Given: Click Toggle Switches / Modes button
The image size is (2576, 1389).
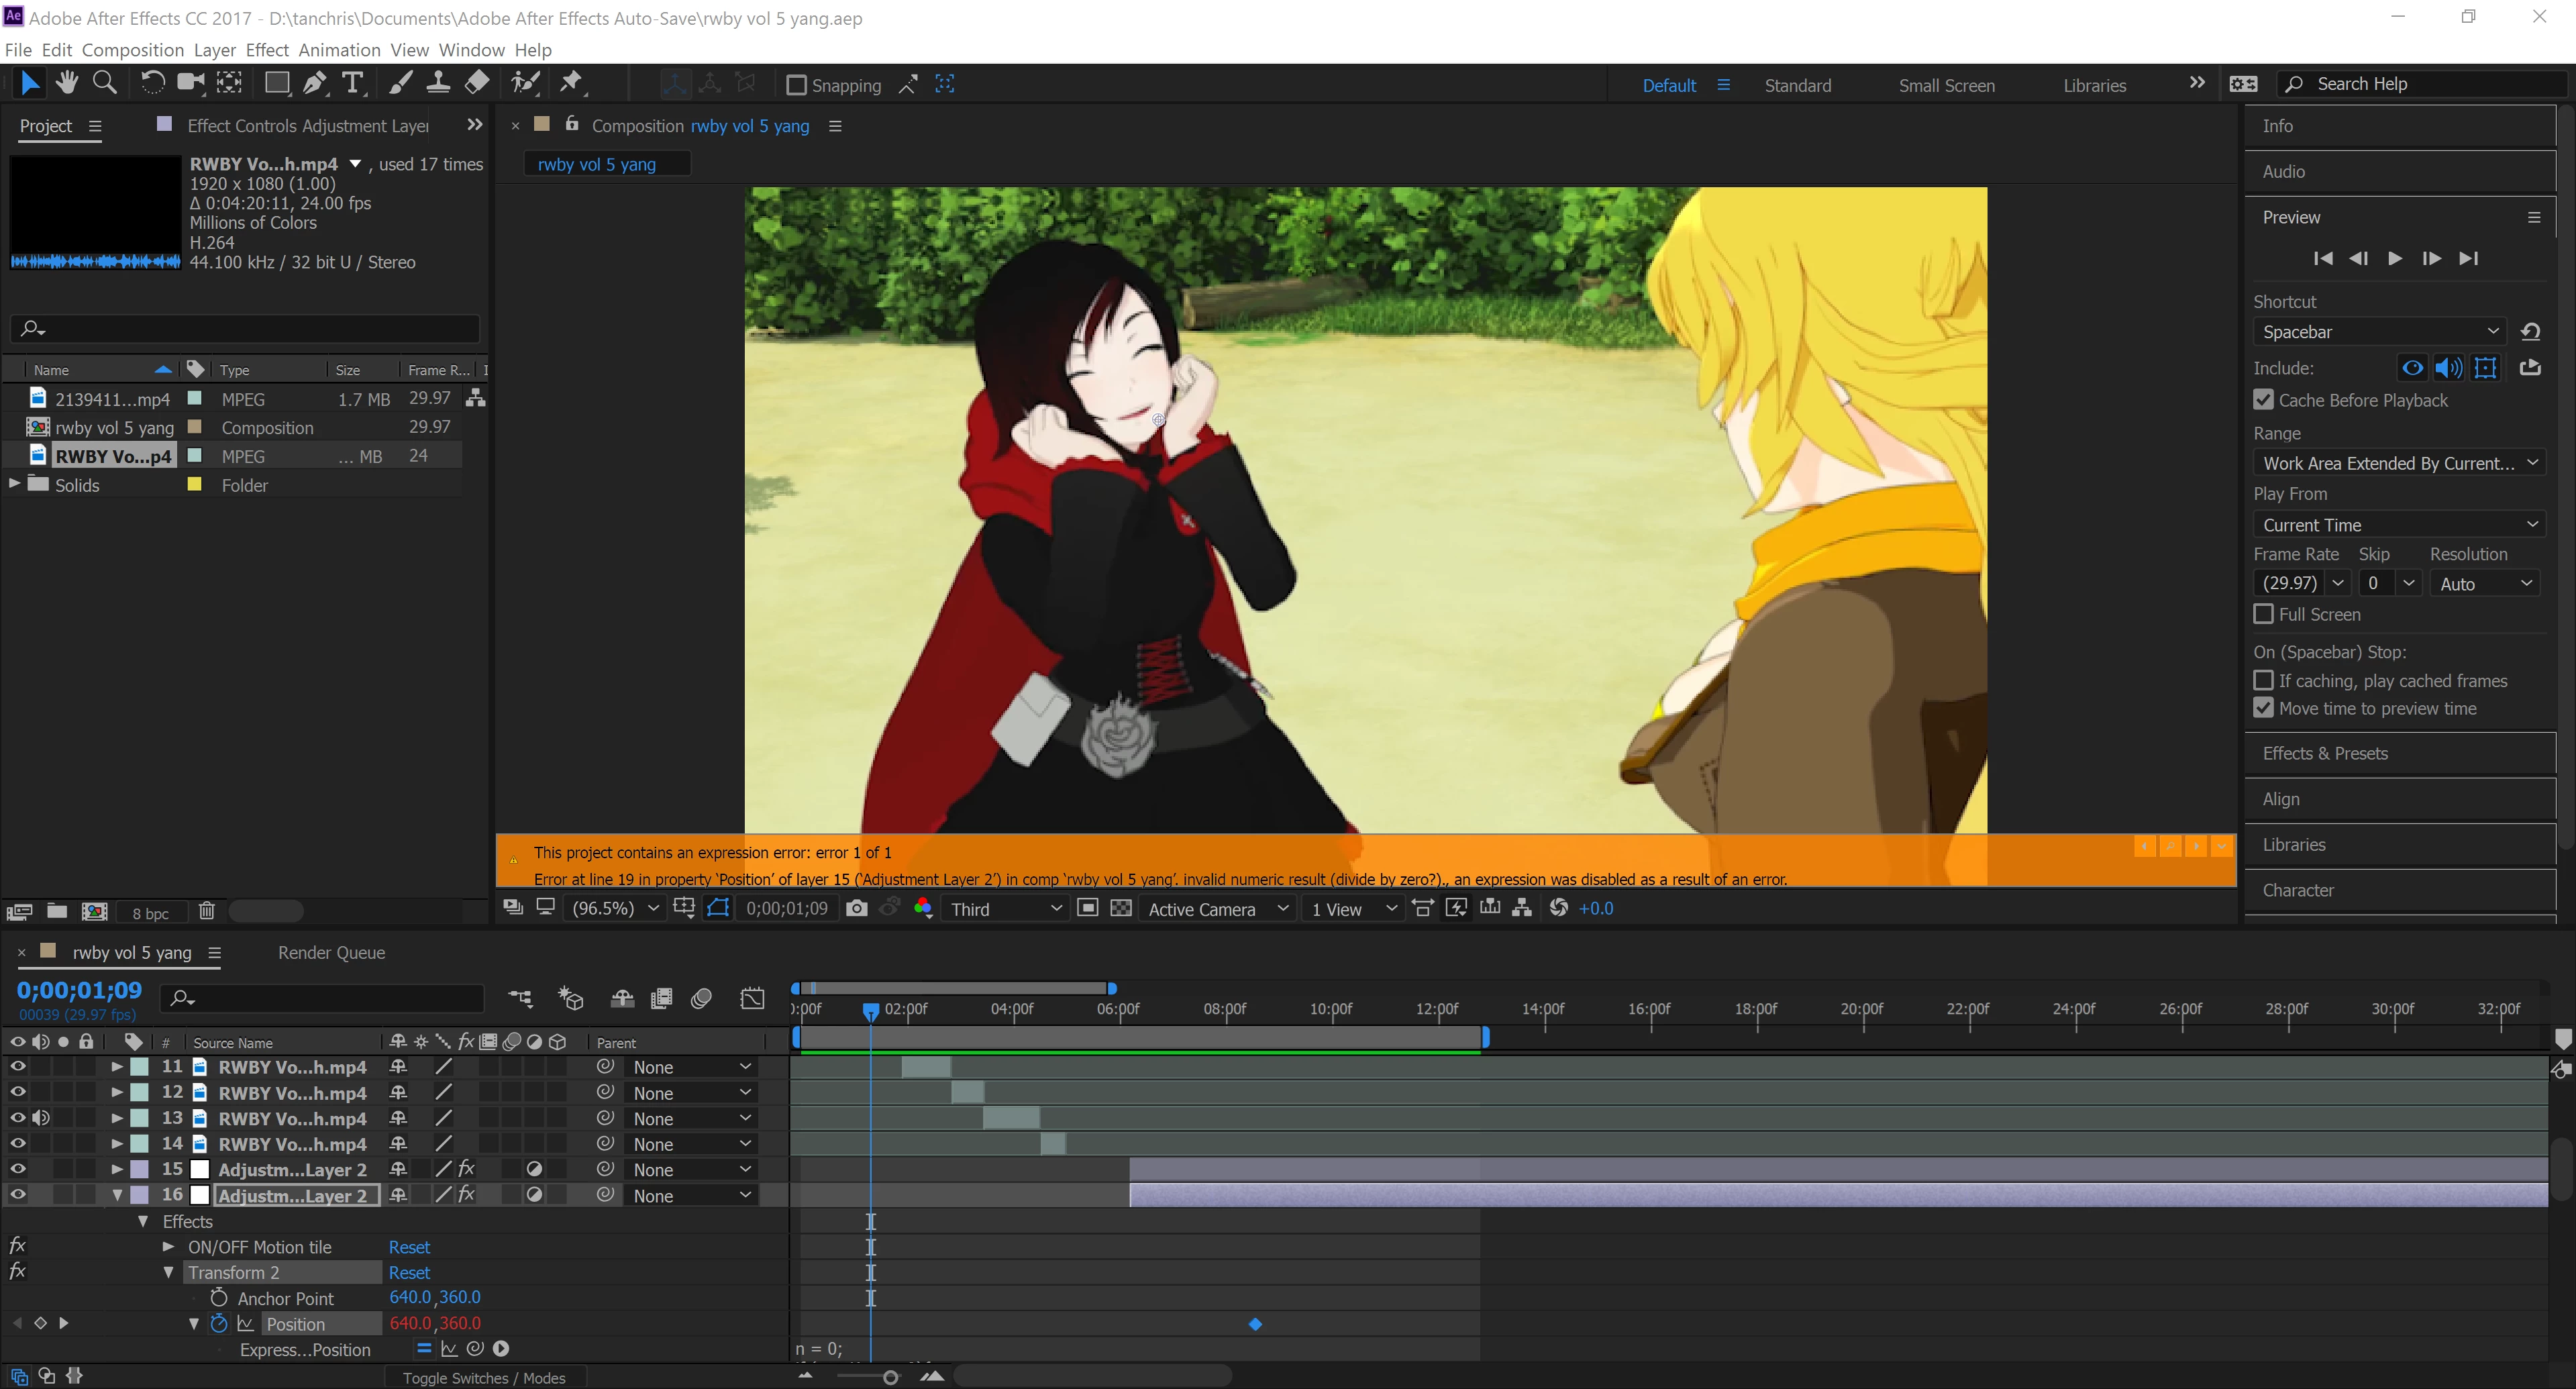Looking at the screenshot, I should tap(484, 1378).
